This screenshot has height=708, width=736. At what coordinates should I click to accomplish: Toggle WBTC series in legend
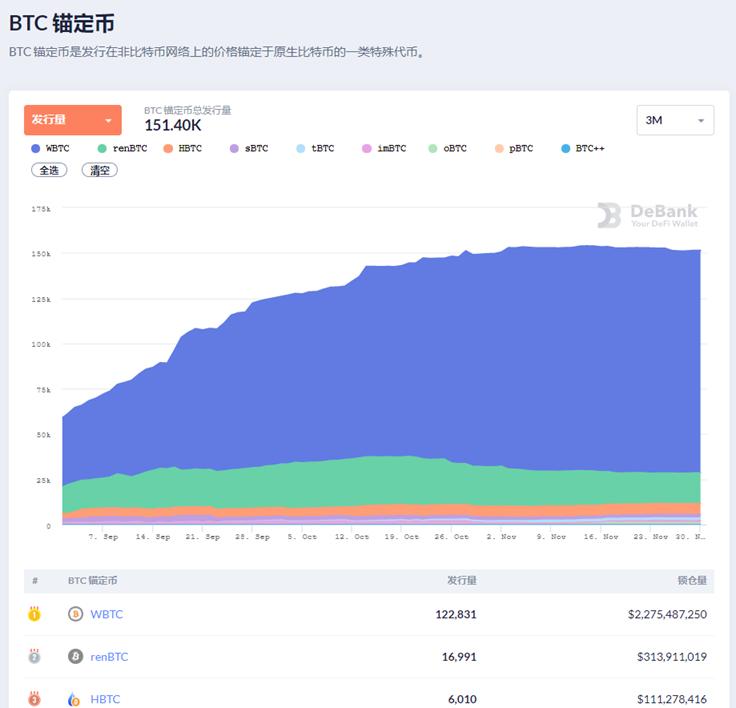click(50, 148)
